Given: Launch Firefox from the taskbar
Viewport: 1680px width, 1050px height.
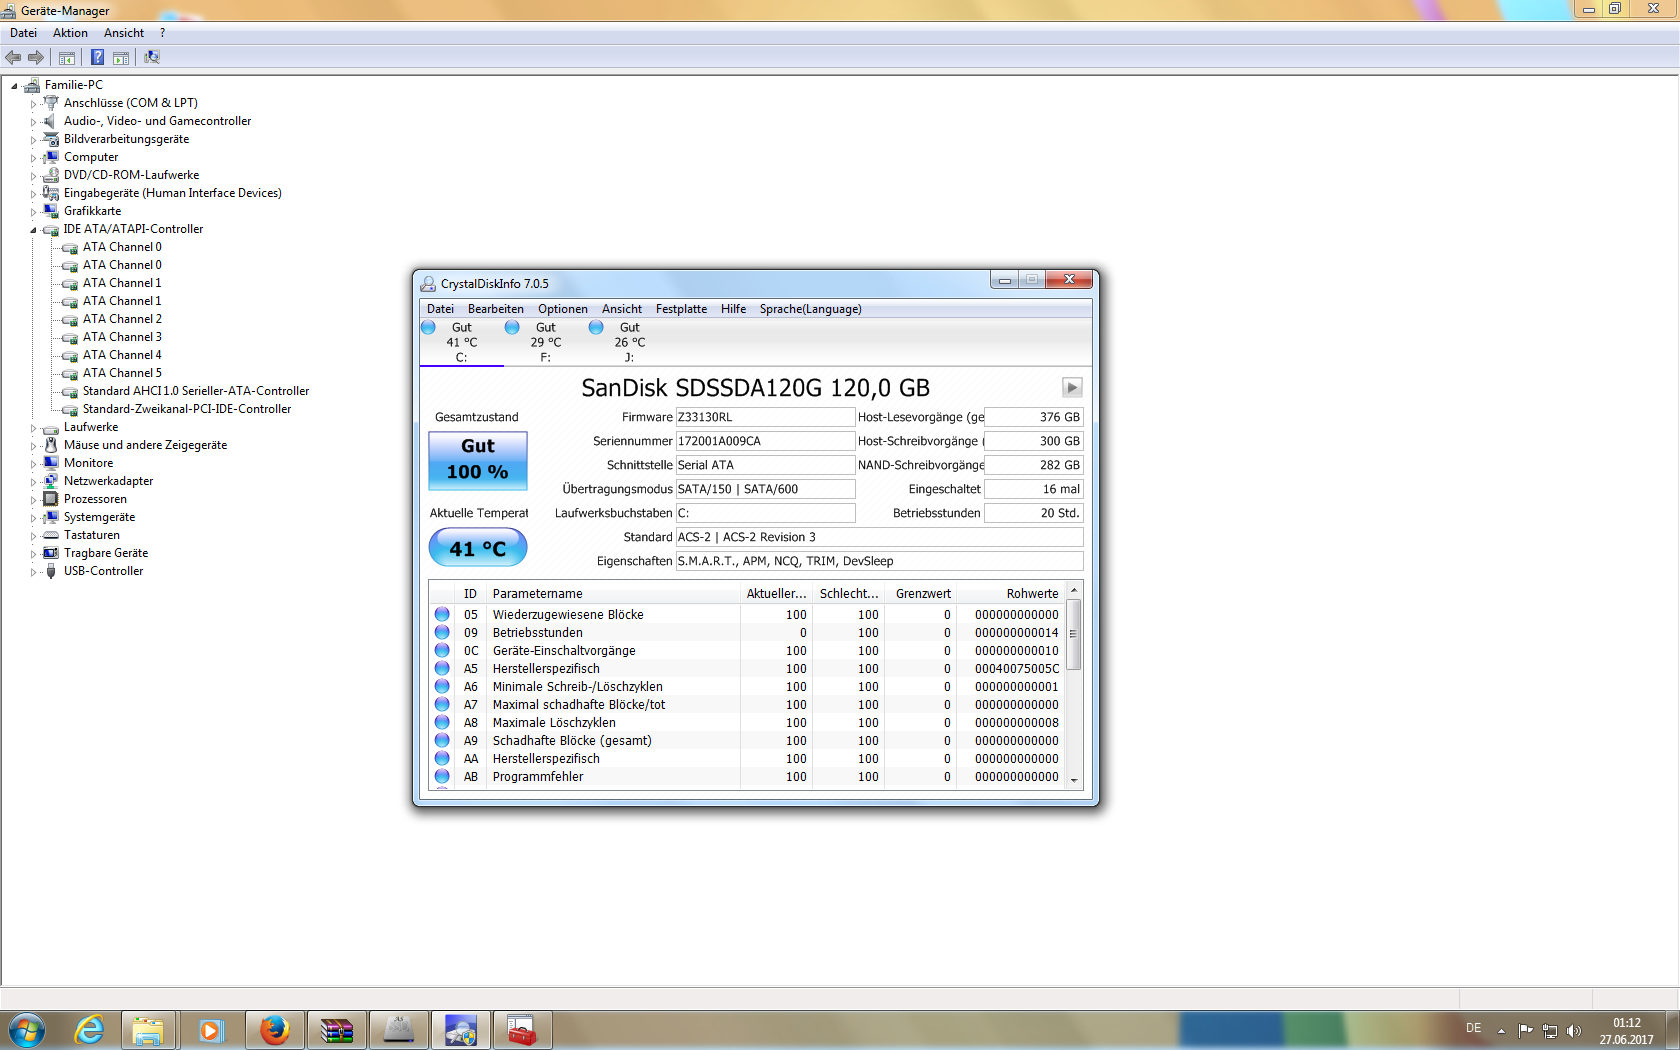Looking at the screenshot, I should (274, 1030).
